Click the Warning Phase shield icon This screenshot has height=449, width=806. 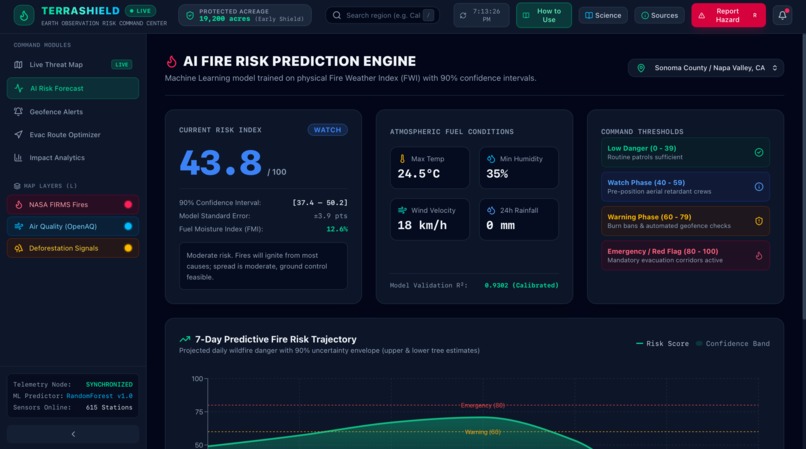point(759,221)
